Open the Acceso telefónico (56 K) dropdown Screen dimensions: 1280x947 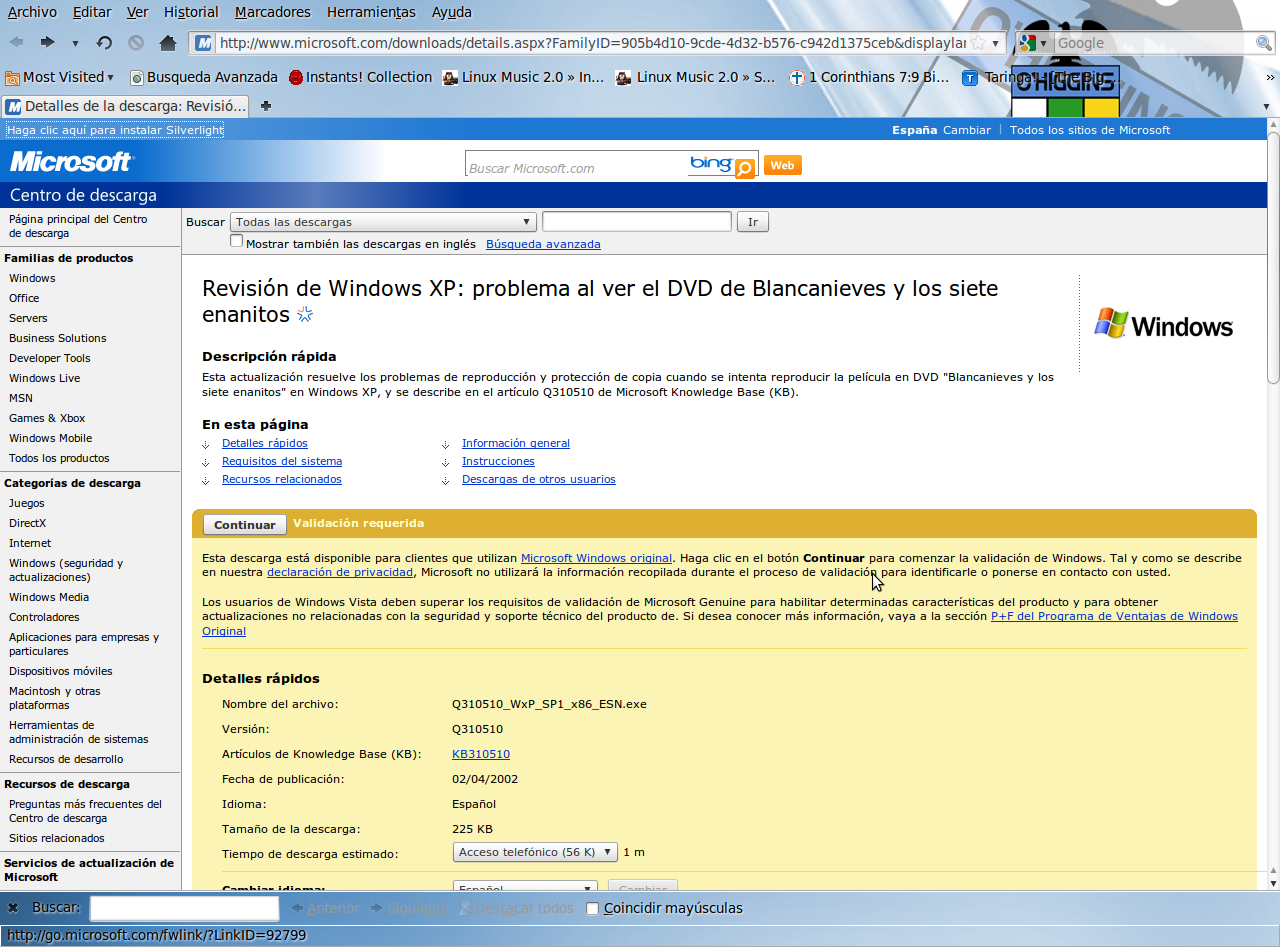click(x=535, y=852)
